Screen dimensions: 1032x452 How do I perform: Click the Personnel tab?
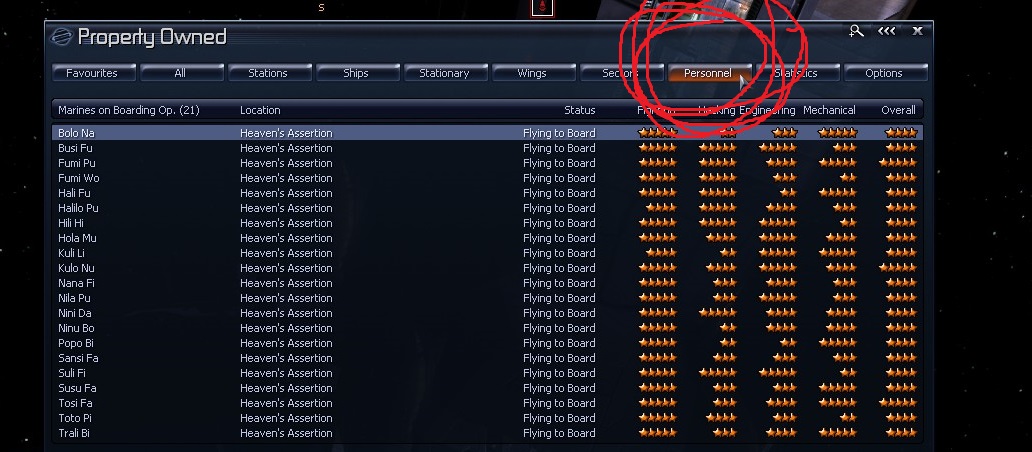coord(709,73)
